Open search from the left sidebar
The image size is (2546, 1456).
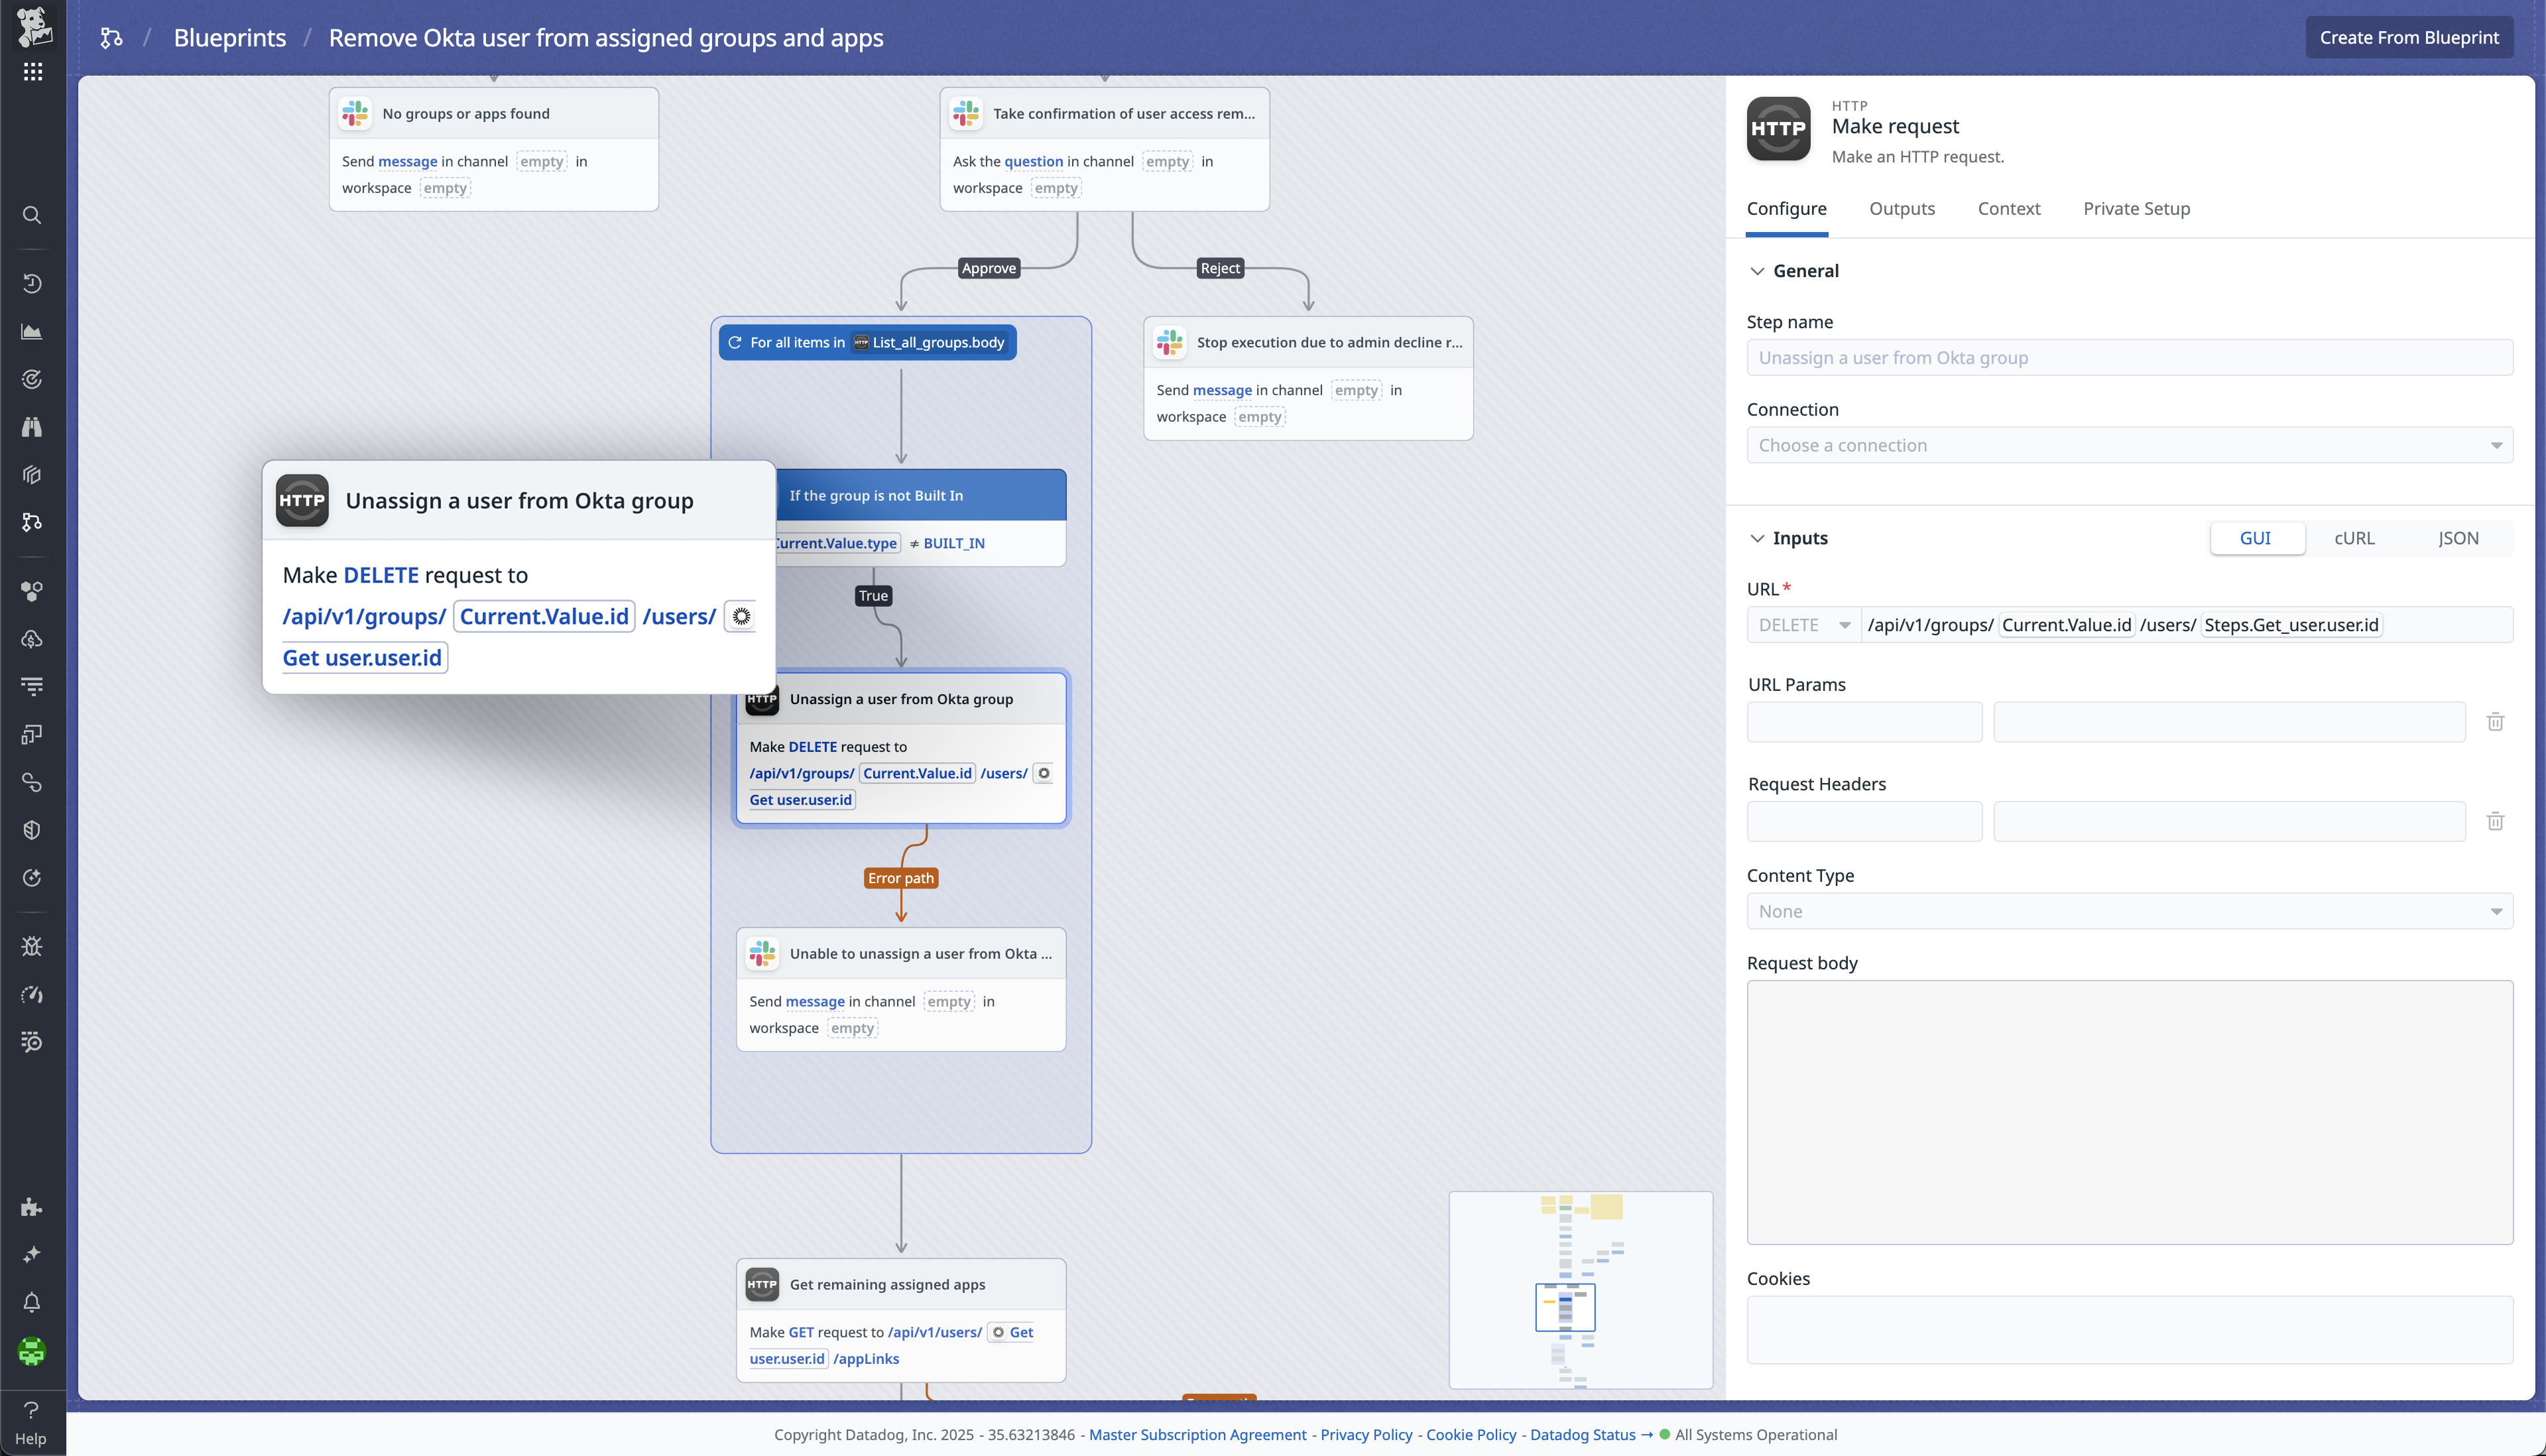pos(31,215)
